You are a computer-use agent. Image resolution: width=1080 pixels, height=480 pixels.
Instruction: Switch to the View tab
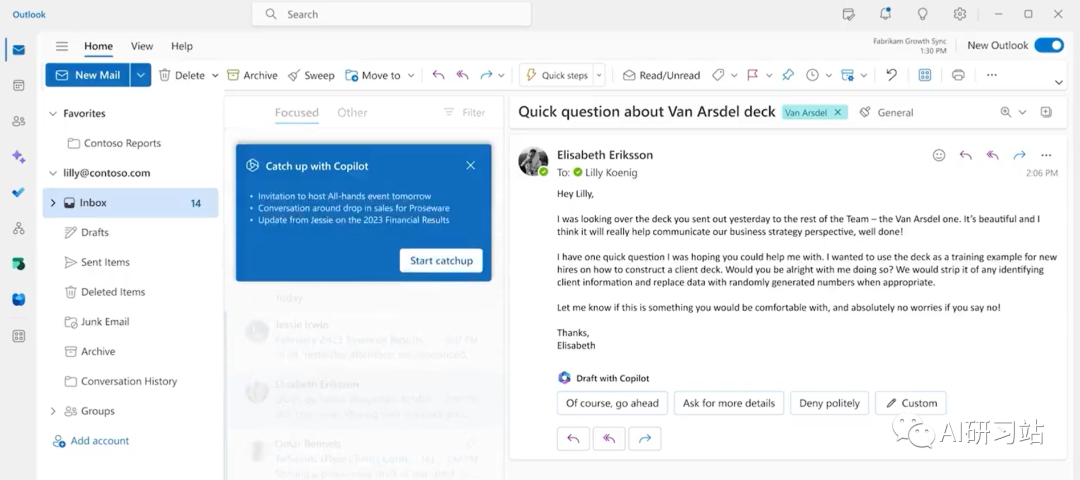(x=142, y=46)
